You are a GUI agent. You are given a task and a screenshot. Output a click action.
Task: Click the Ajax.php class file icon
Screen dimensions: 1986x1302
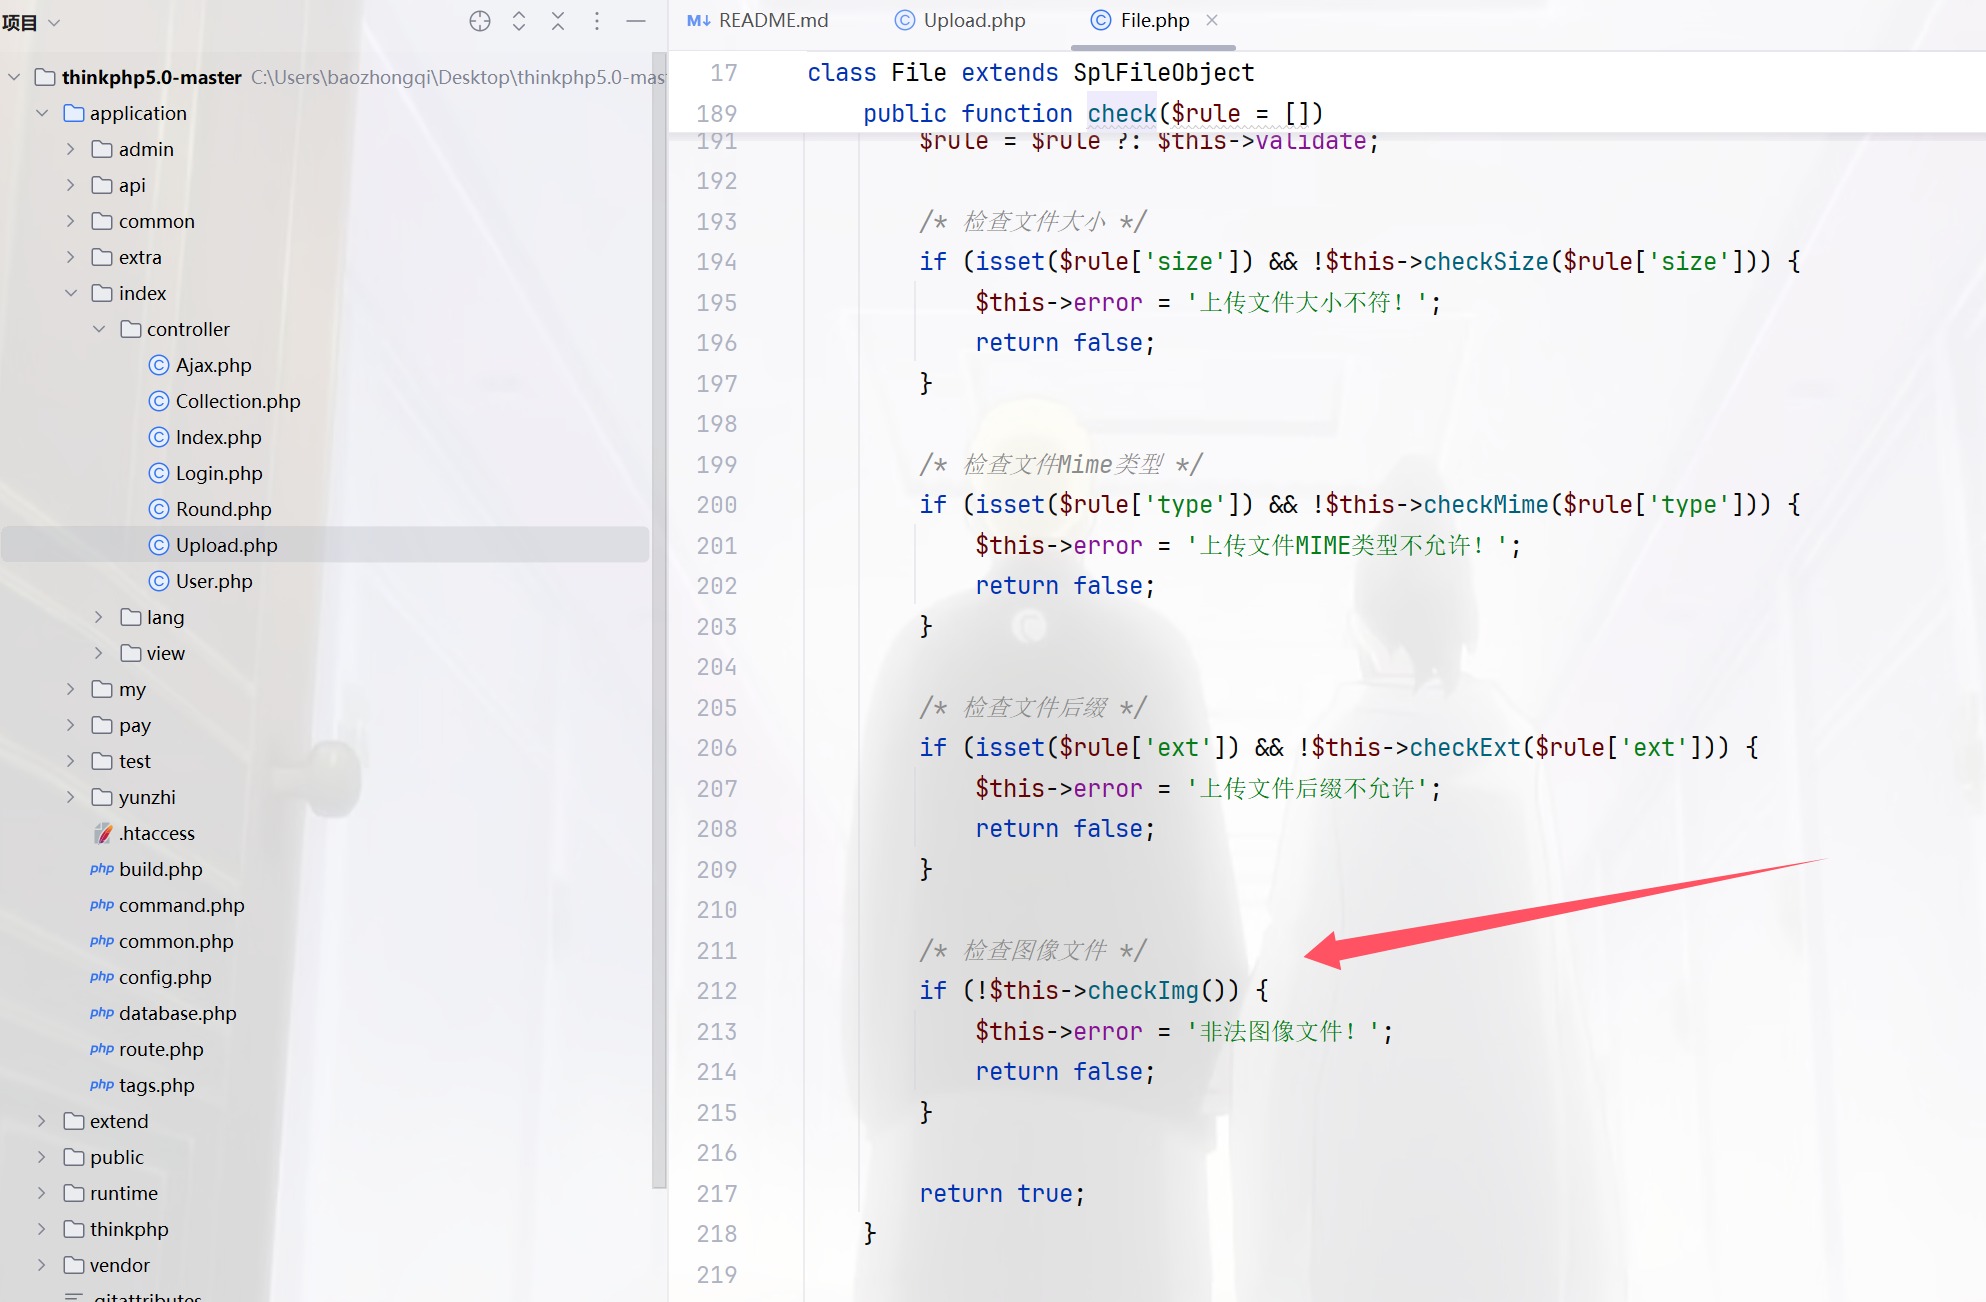[158, 365]
